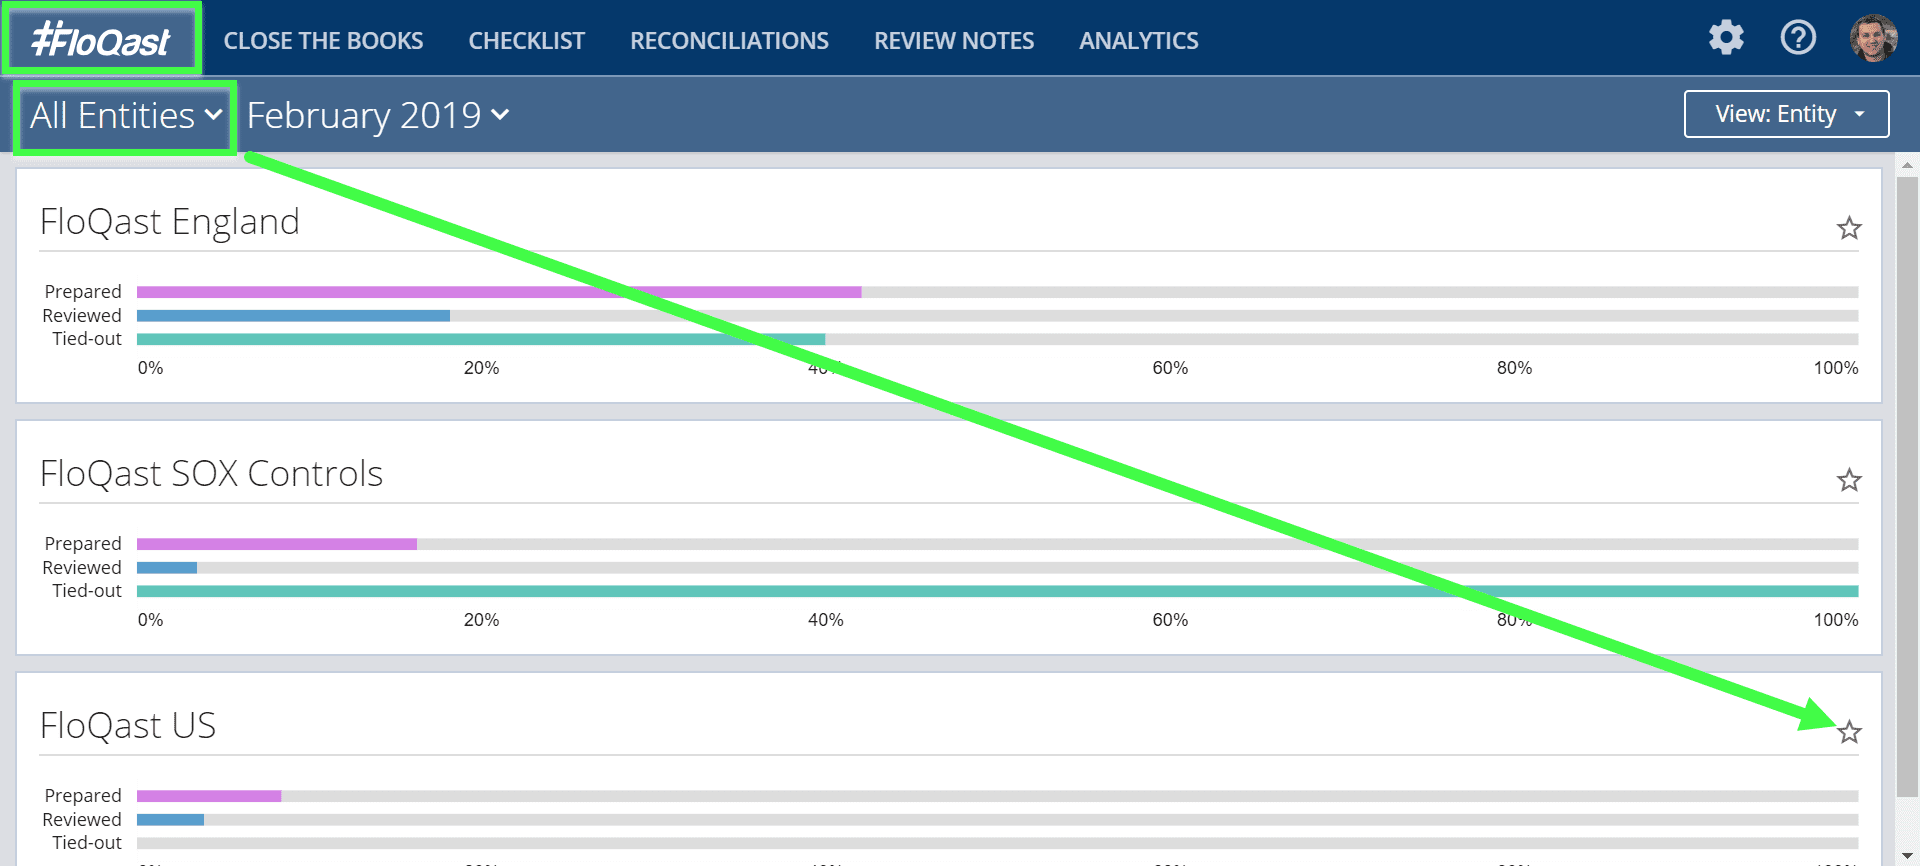This screenshot has width=1920, height=866.
Task: Click the Prepared label under FloQast England
Action: 83,292
